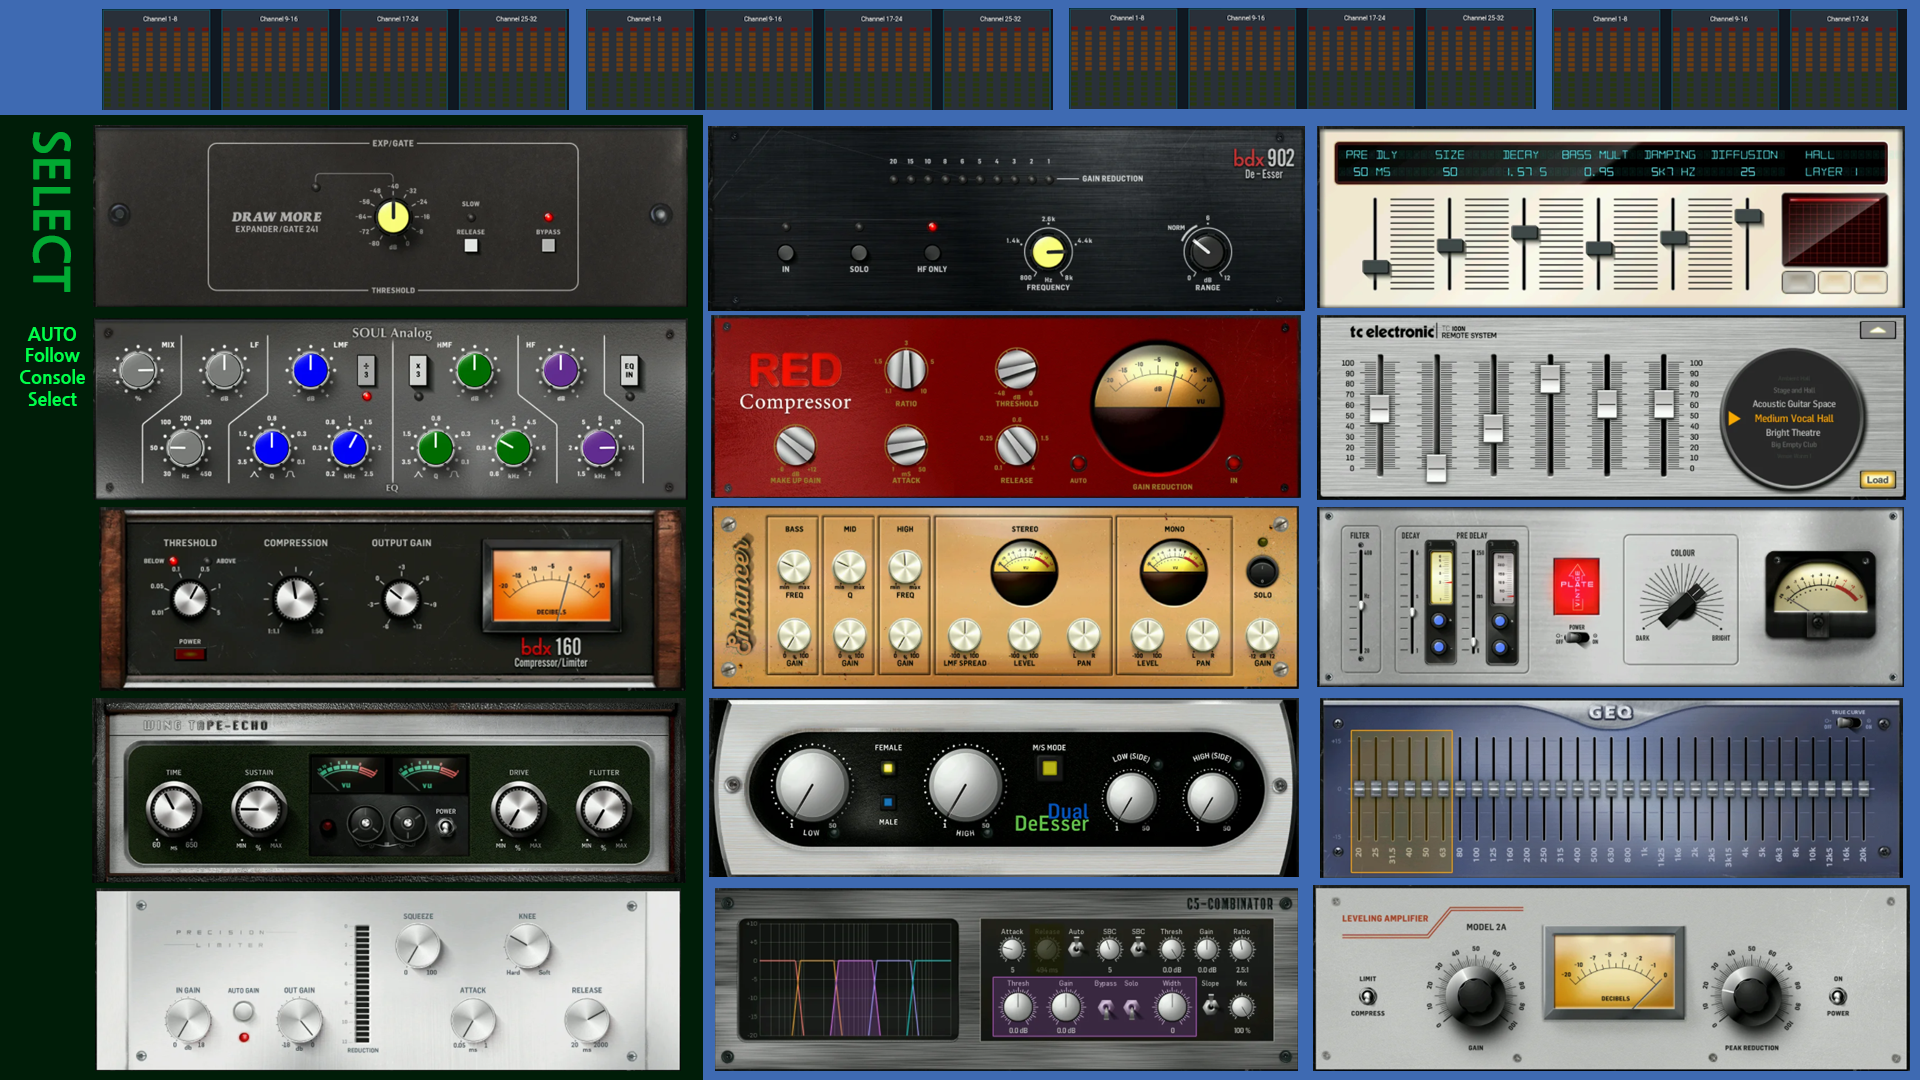Adjust the FILTER slider on Vintage Plate
Screen dimensions: 1920x1080
click(x=1360, y=605)
